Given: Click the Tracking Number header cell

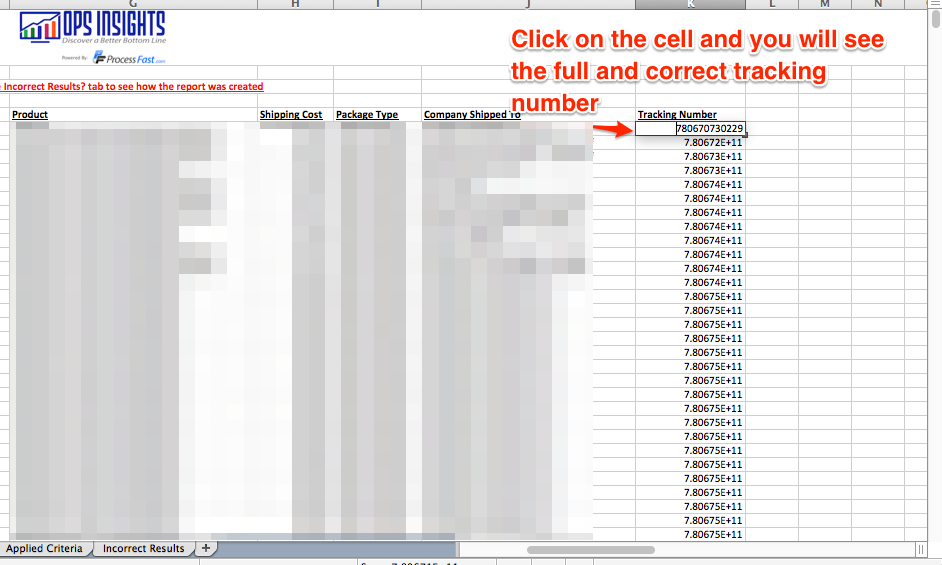Looking at the screenshot, I should (x=677, y=115).
